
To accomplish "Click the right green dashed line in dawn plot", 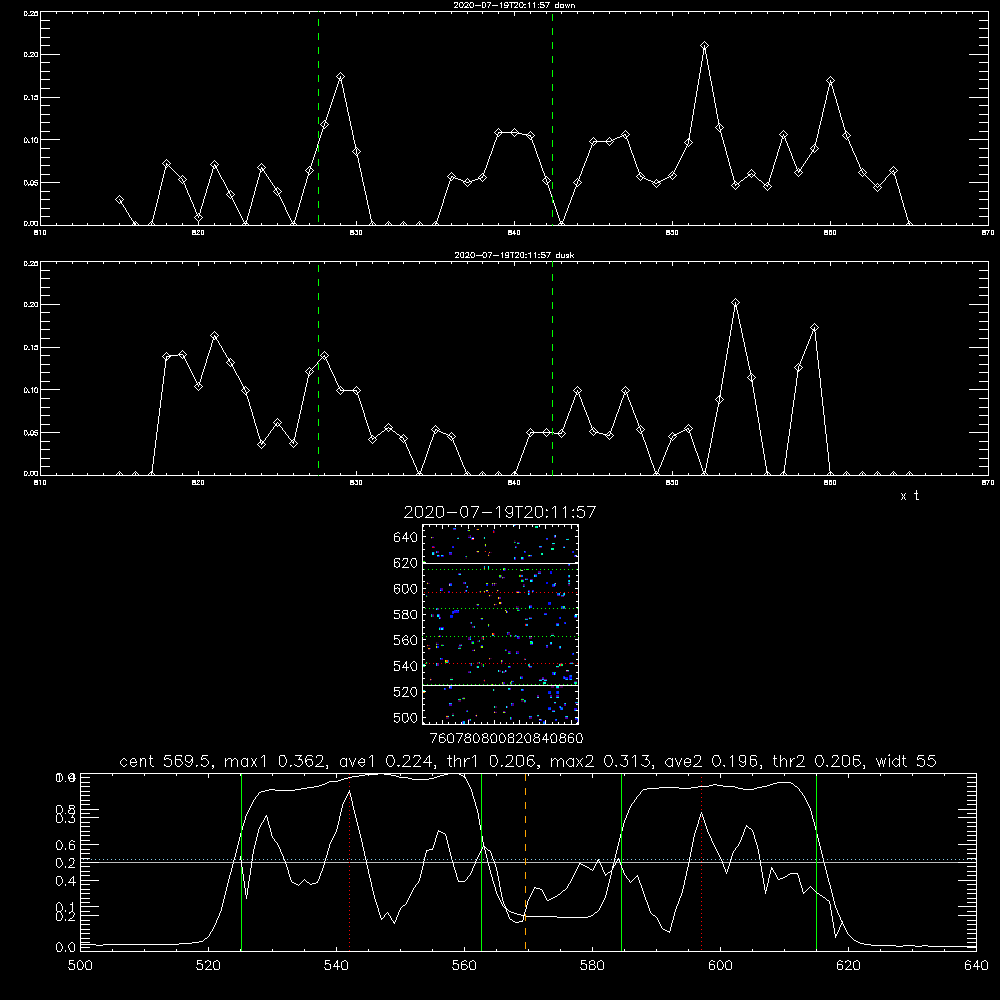I will click(x=552, y=118).
